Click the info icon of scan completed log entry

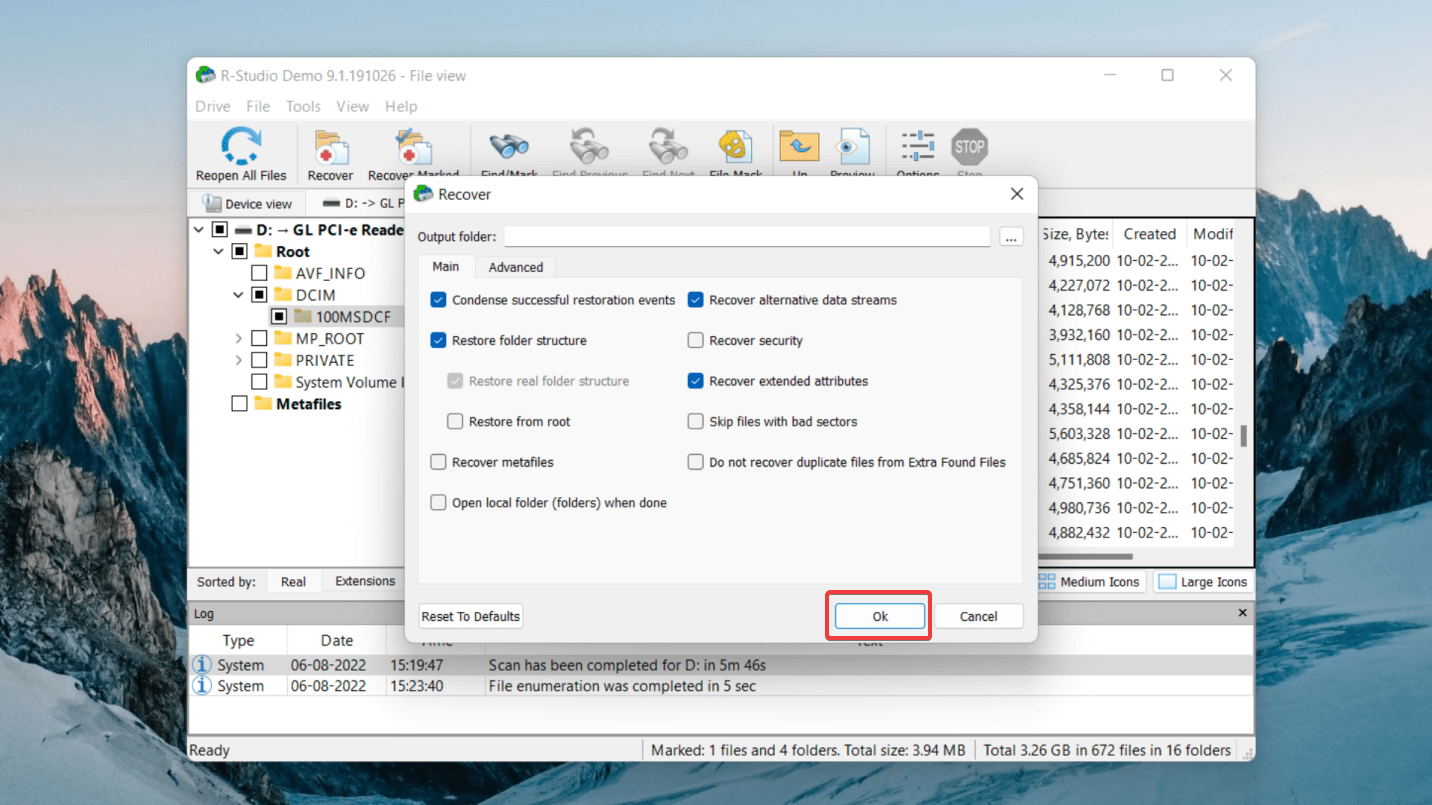202,665
